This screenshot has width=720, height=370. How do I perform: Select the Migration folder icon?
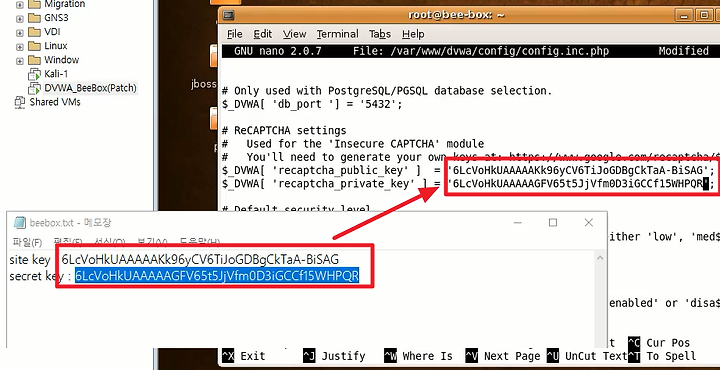(x=34, y=5)
